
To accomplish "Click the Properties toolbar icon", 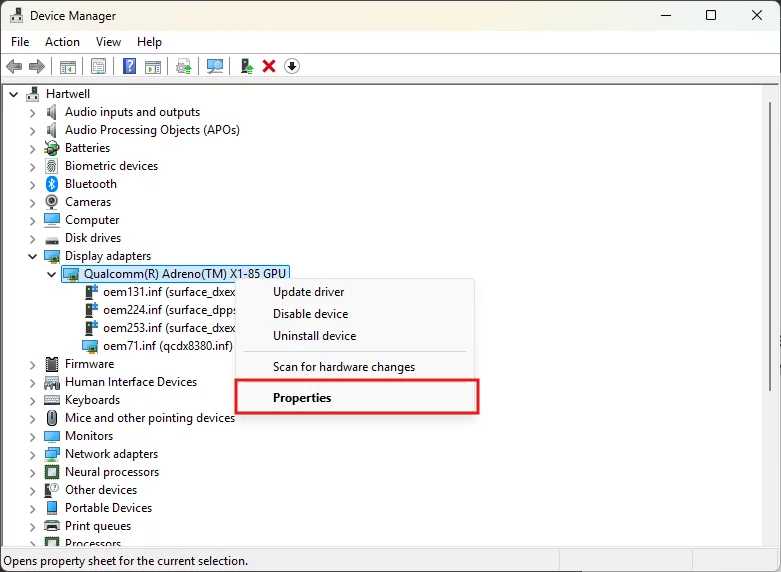I will point(98,66).
